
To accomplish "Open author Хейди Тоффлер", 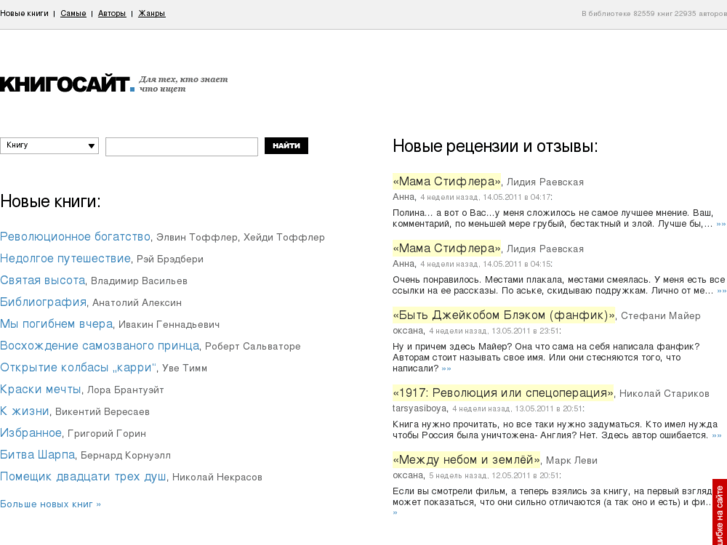I will click(x=284, y=237).
